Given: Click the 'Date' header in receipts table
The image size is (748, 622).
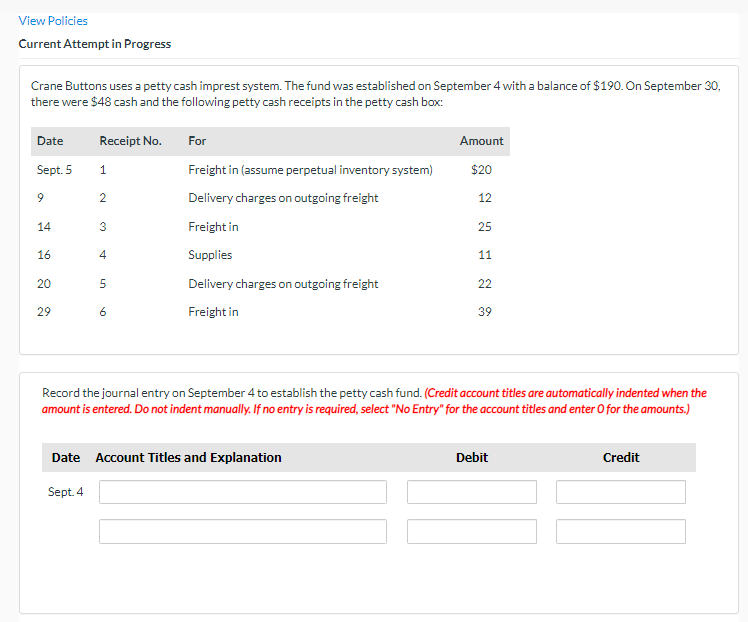Looking at the screenshot, I should coord(50,141).
